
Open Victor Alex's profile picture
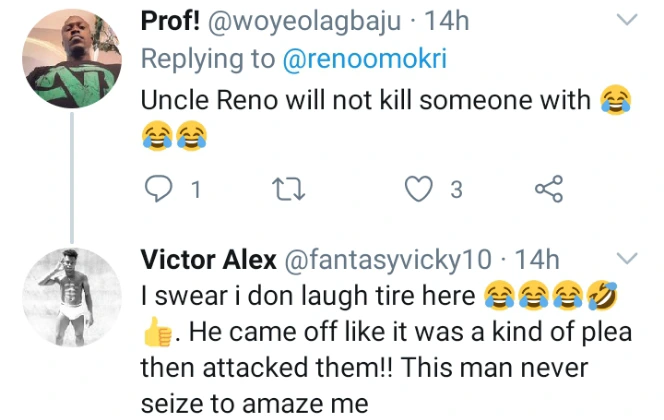71,292
